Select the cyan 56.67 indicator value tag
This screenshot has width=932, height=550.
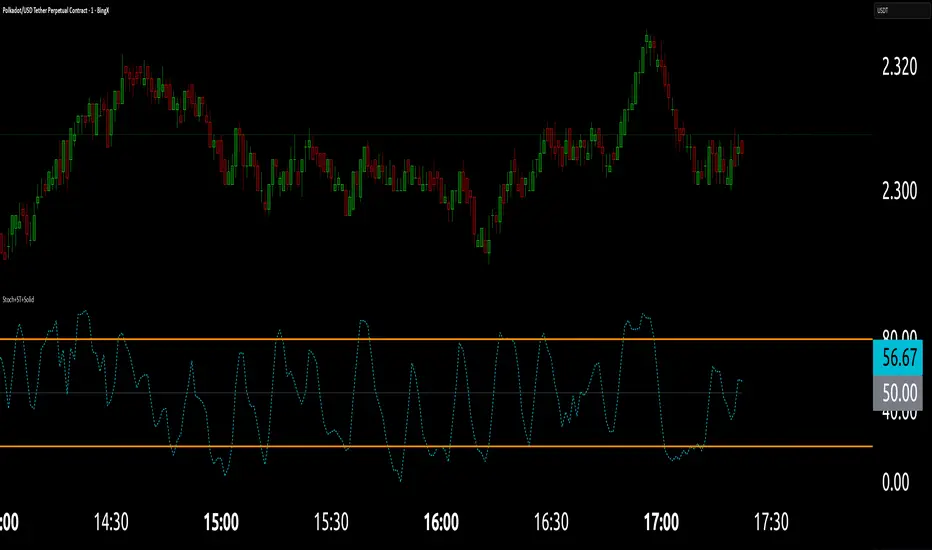898,357
